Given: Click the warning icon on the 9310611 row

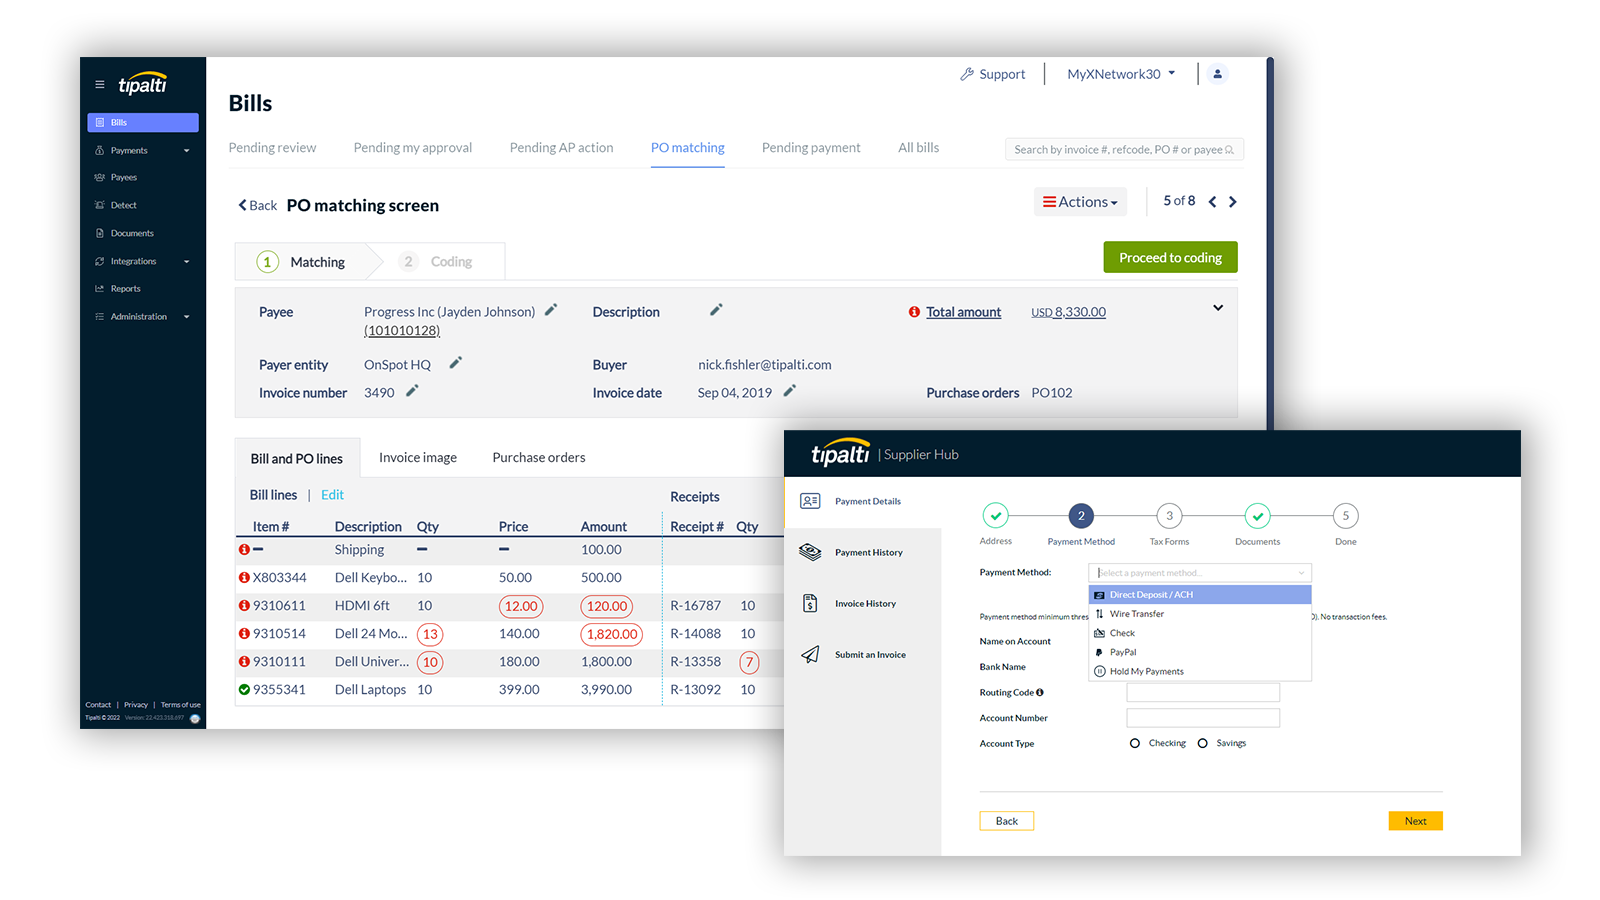Looking at the screenshot, I should point(244,606).
